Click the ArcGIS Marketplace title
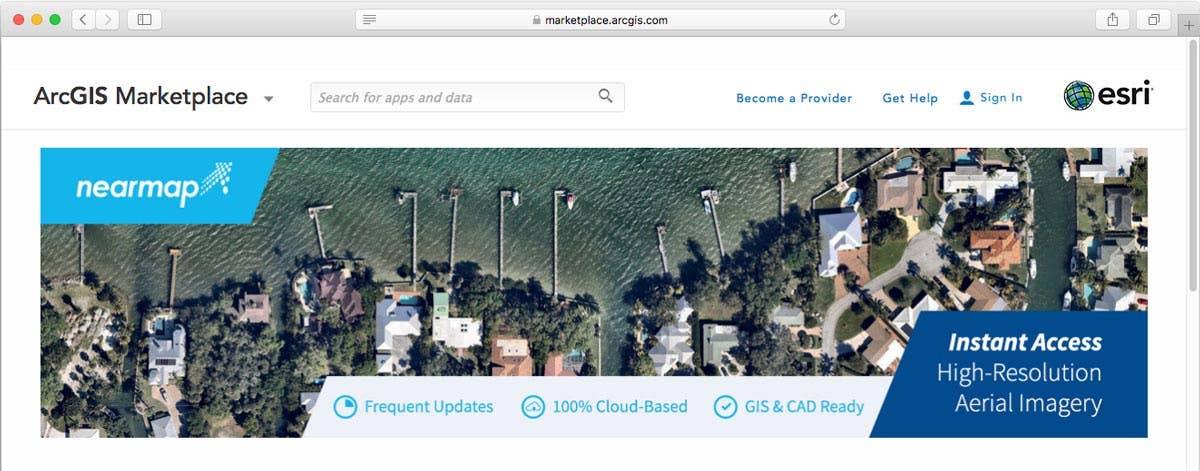The image size is (1200, 471). coord(140,96)
